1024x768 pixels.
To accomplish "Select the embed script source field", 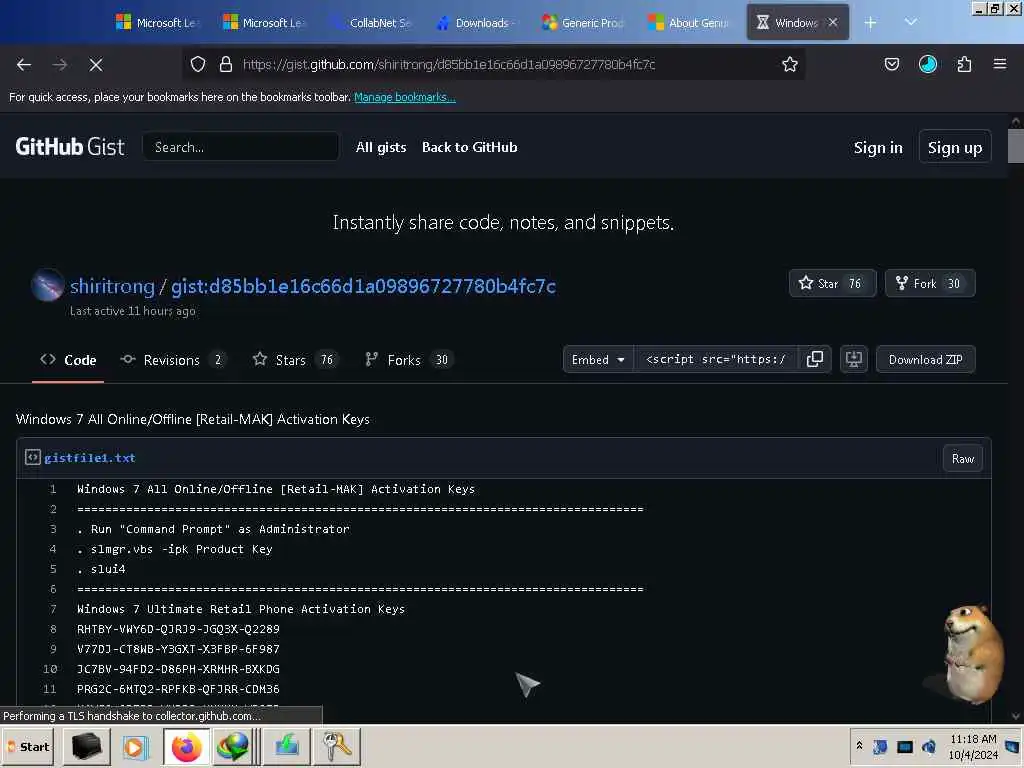I will click(715, 360).
